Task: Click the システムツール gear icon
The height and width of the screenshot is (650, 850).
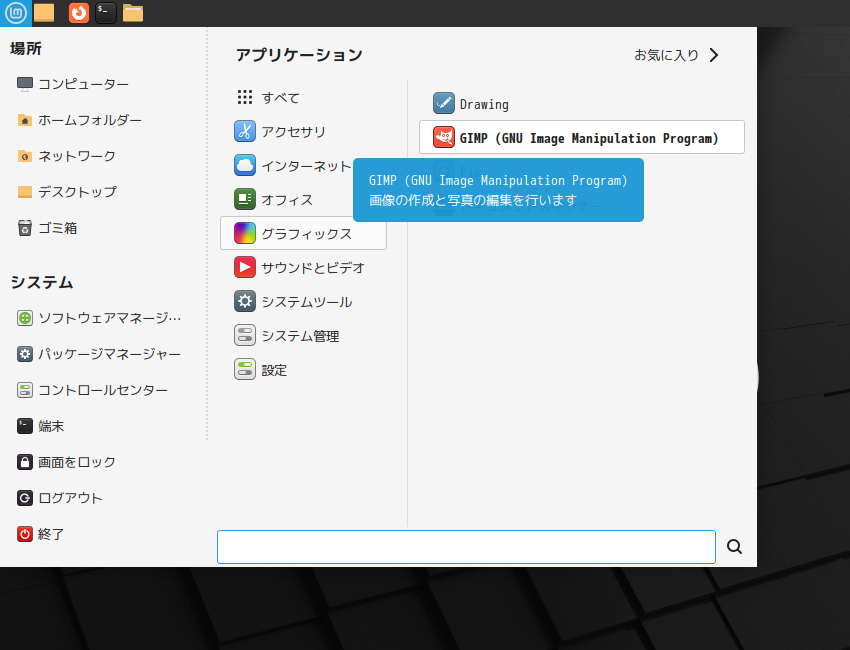Action: 245,301
